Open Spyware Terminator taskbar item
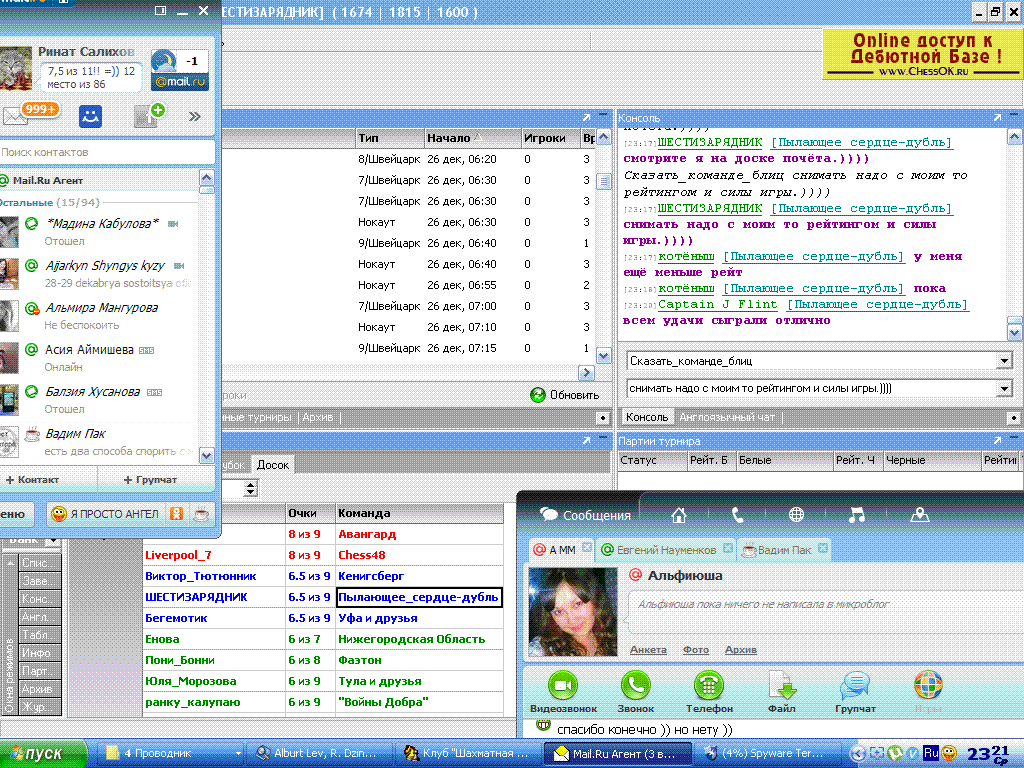The image size is (1024, 768). [x=766, y=754]
